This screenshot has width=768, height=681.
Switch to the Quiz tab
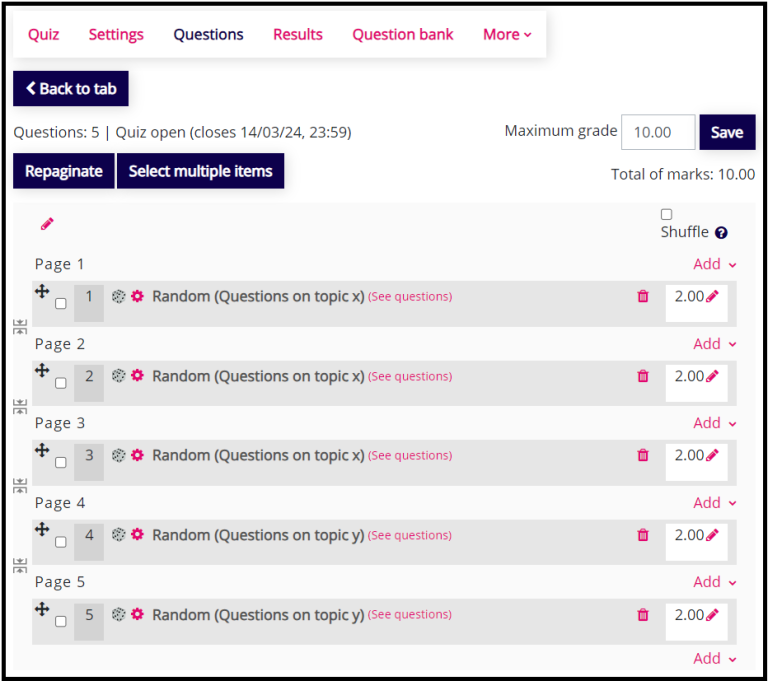coord(44,34)
